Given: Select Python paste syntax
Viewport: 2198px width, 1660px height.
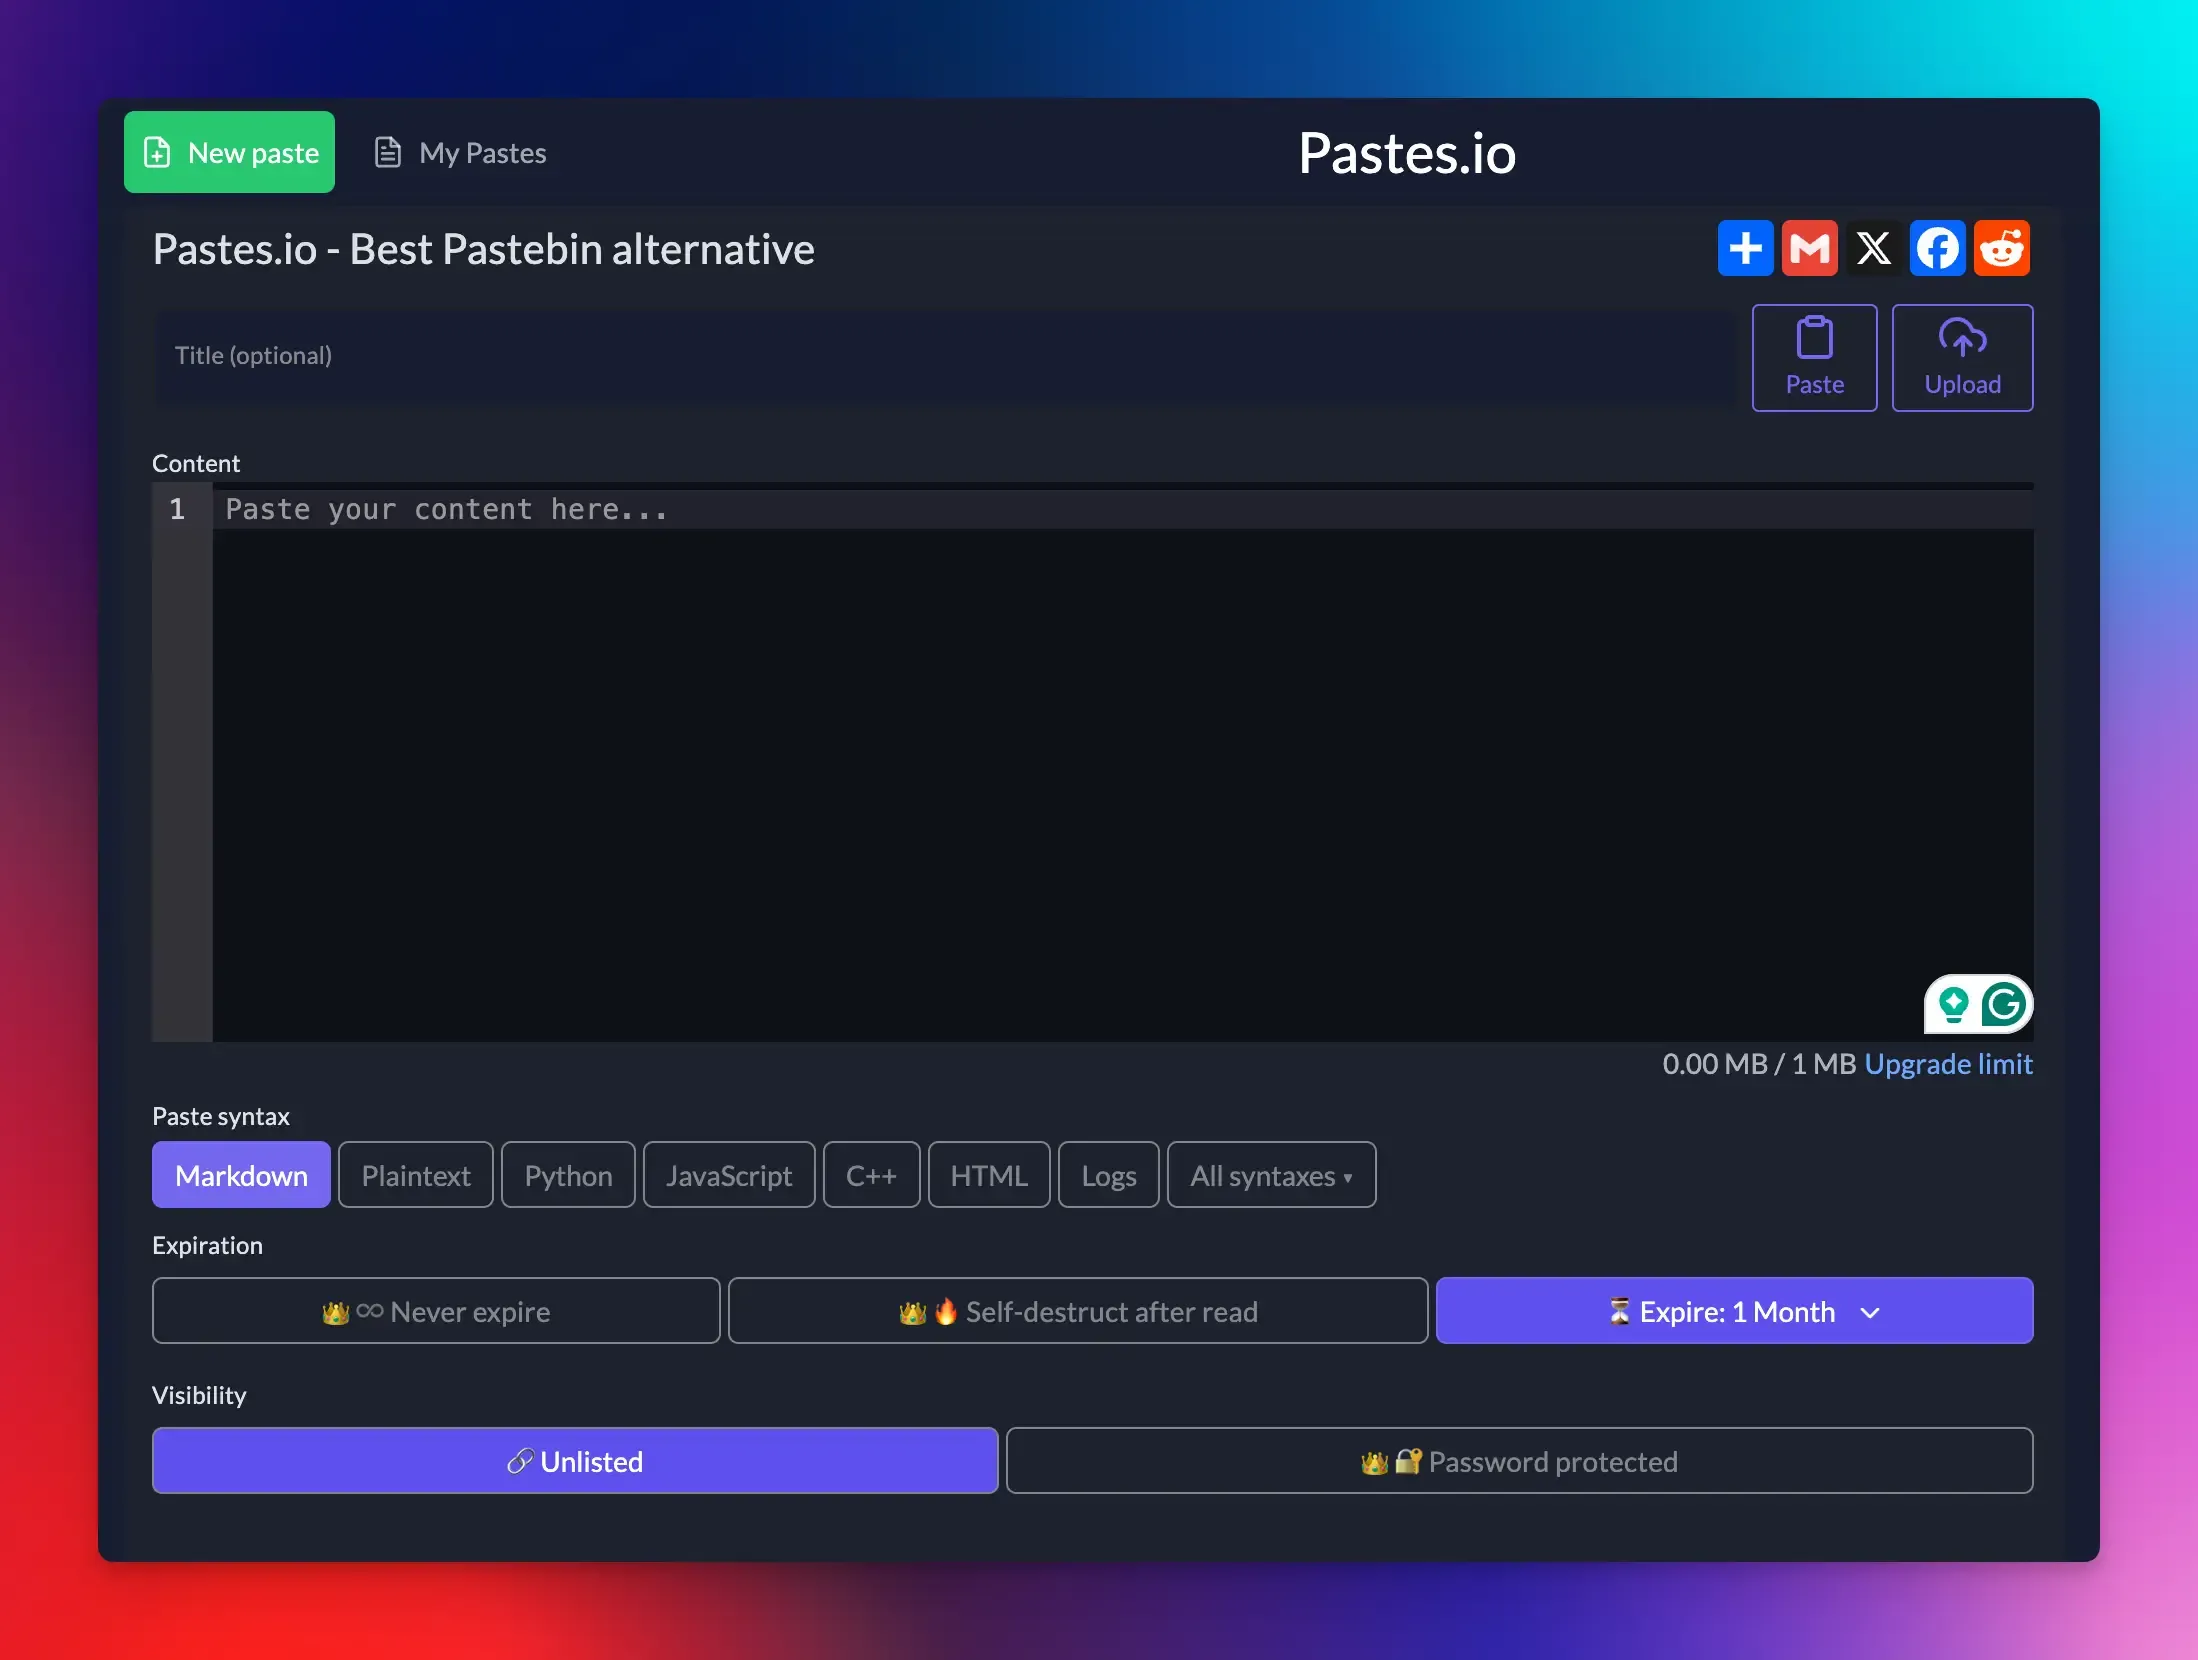Looking at the screenshot, I should click(x=567, y=1175).
